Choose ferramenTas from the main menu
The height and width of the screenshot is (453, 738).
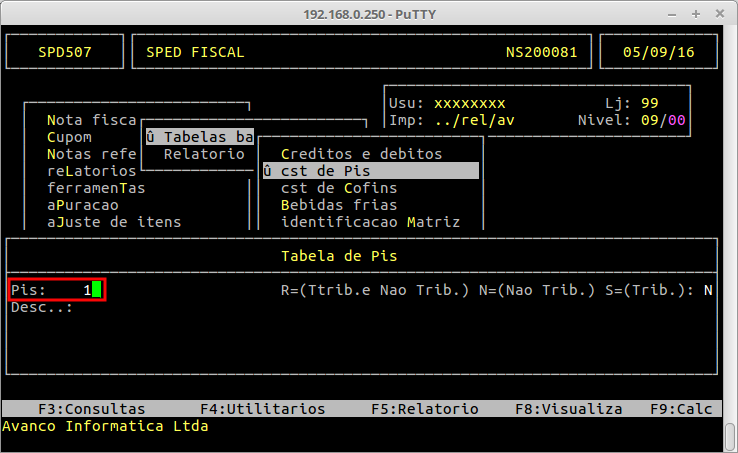pos(96,188)
